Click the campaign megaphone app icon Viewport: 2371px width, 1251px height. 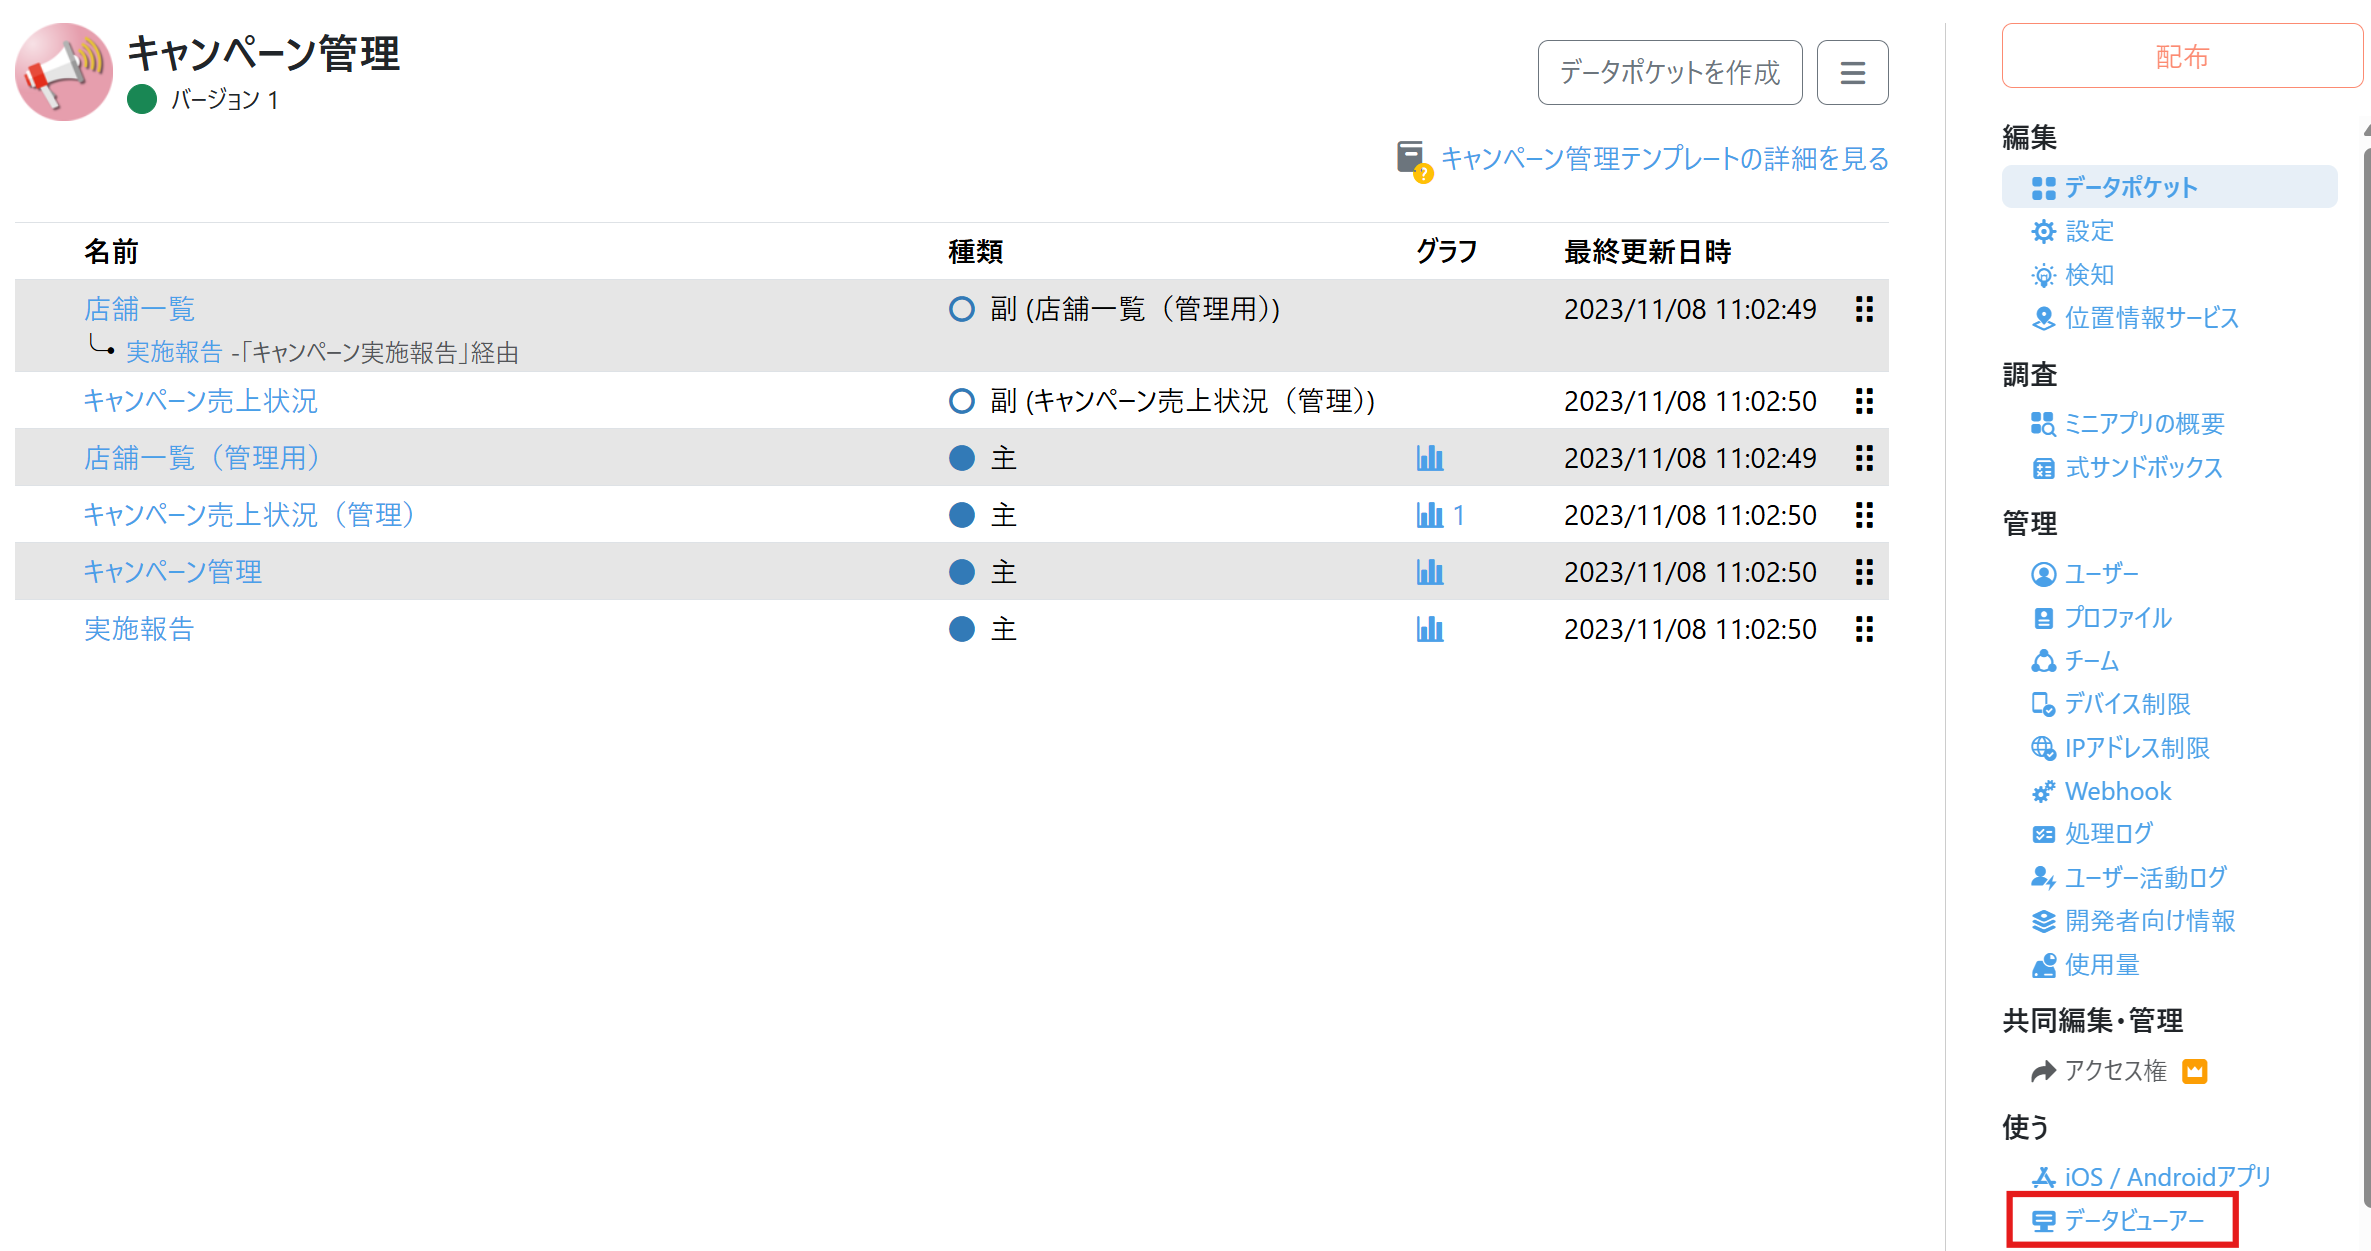pyautogui.click(x=64, y=72)
